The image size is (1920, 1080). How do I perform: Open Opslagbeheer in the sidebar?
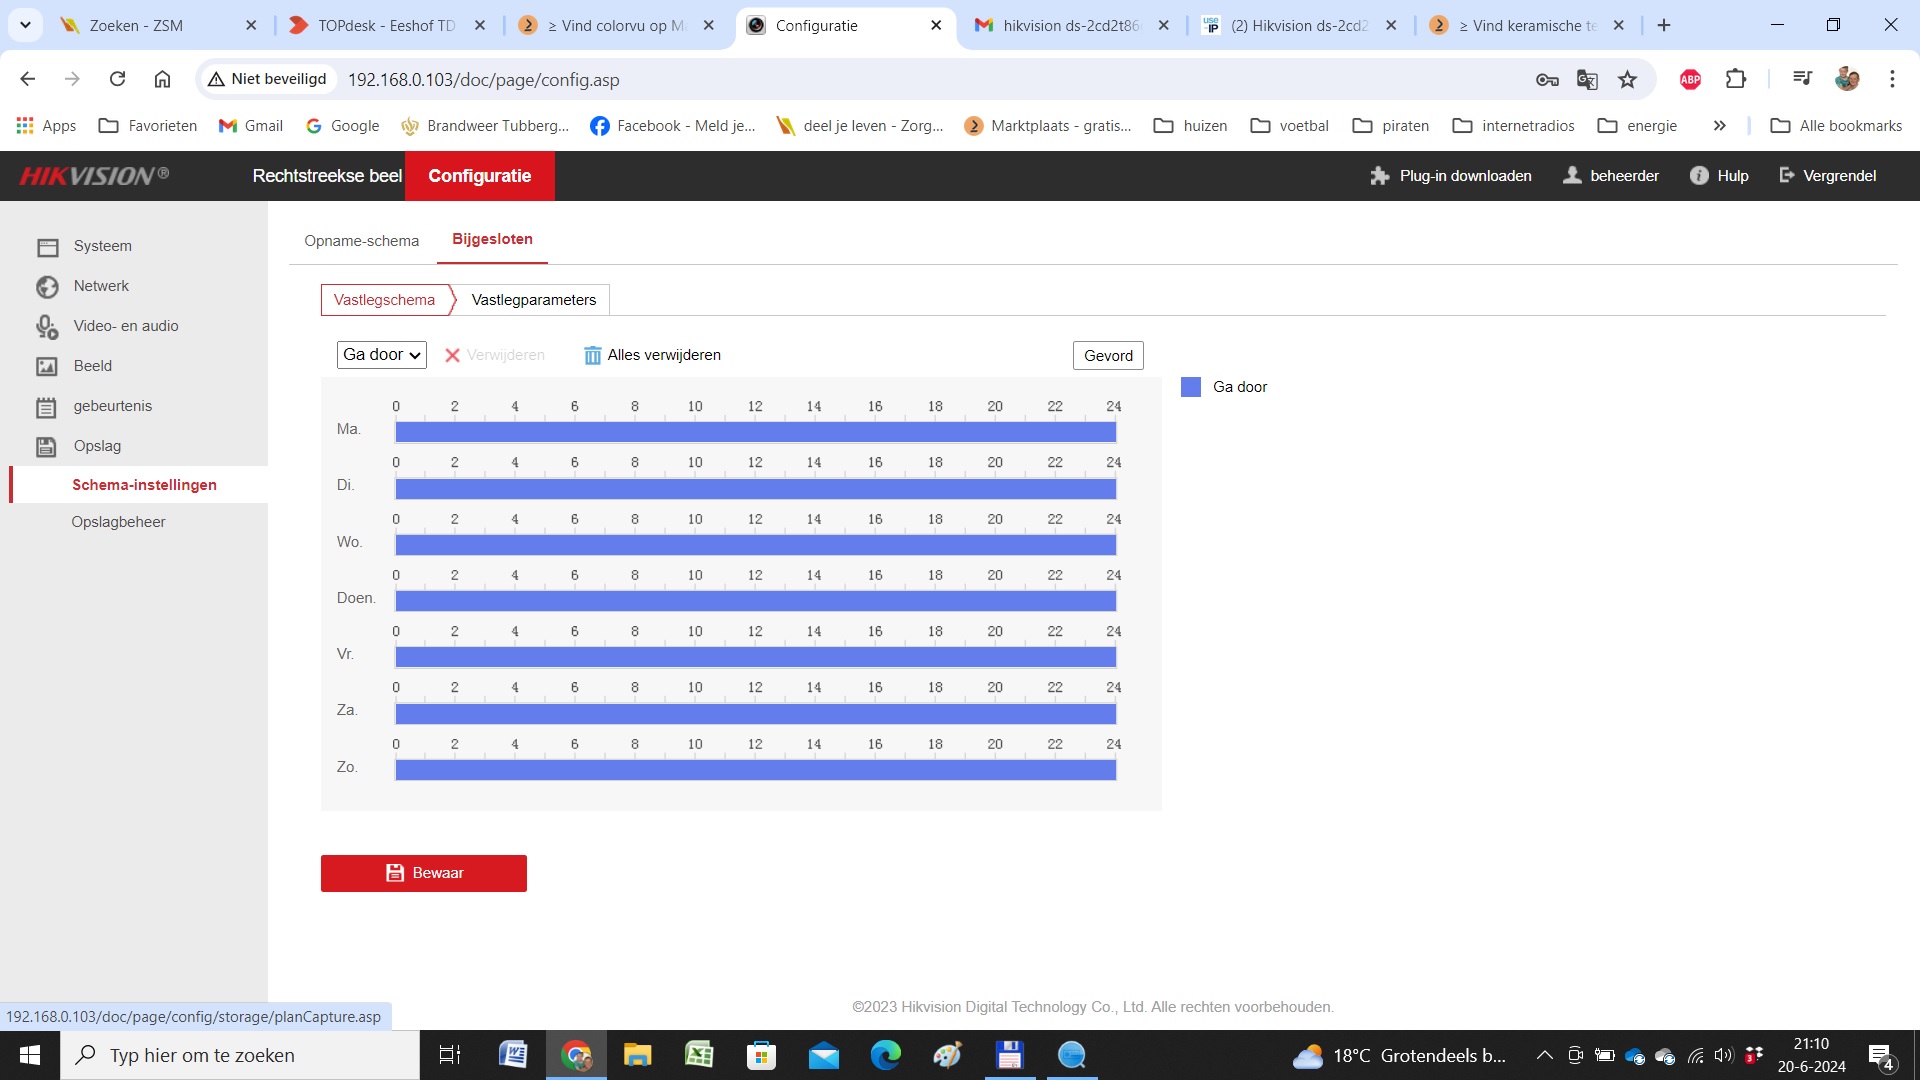click(x=118, y=522)
